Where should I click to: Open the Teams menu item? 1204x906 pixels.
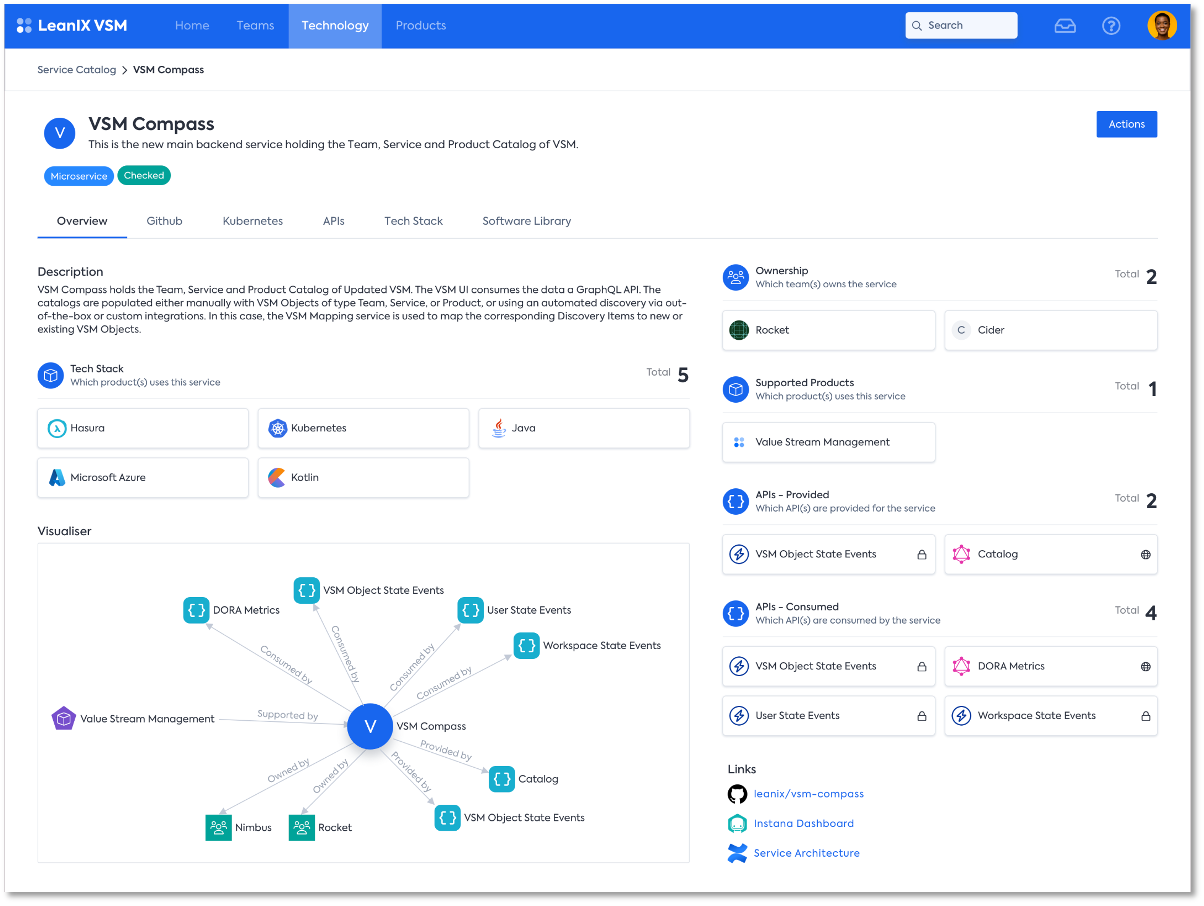(255, 26)
